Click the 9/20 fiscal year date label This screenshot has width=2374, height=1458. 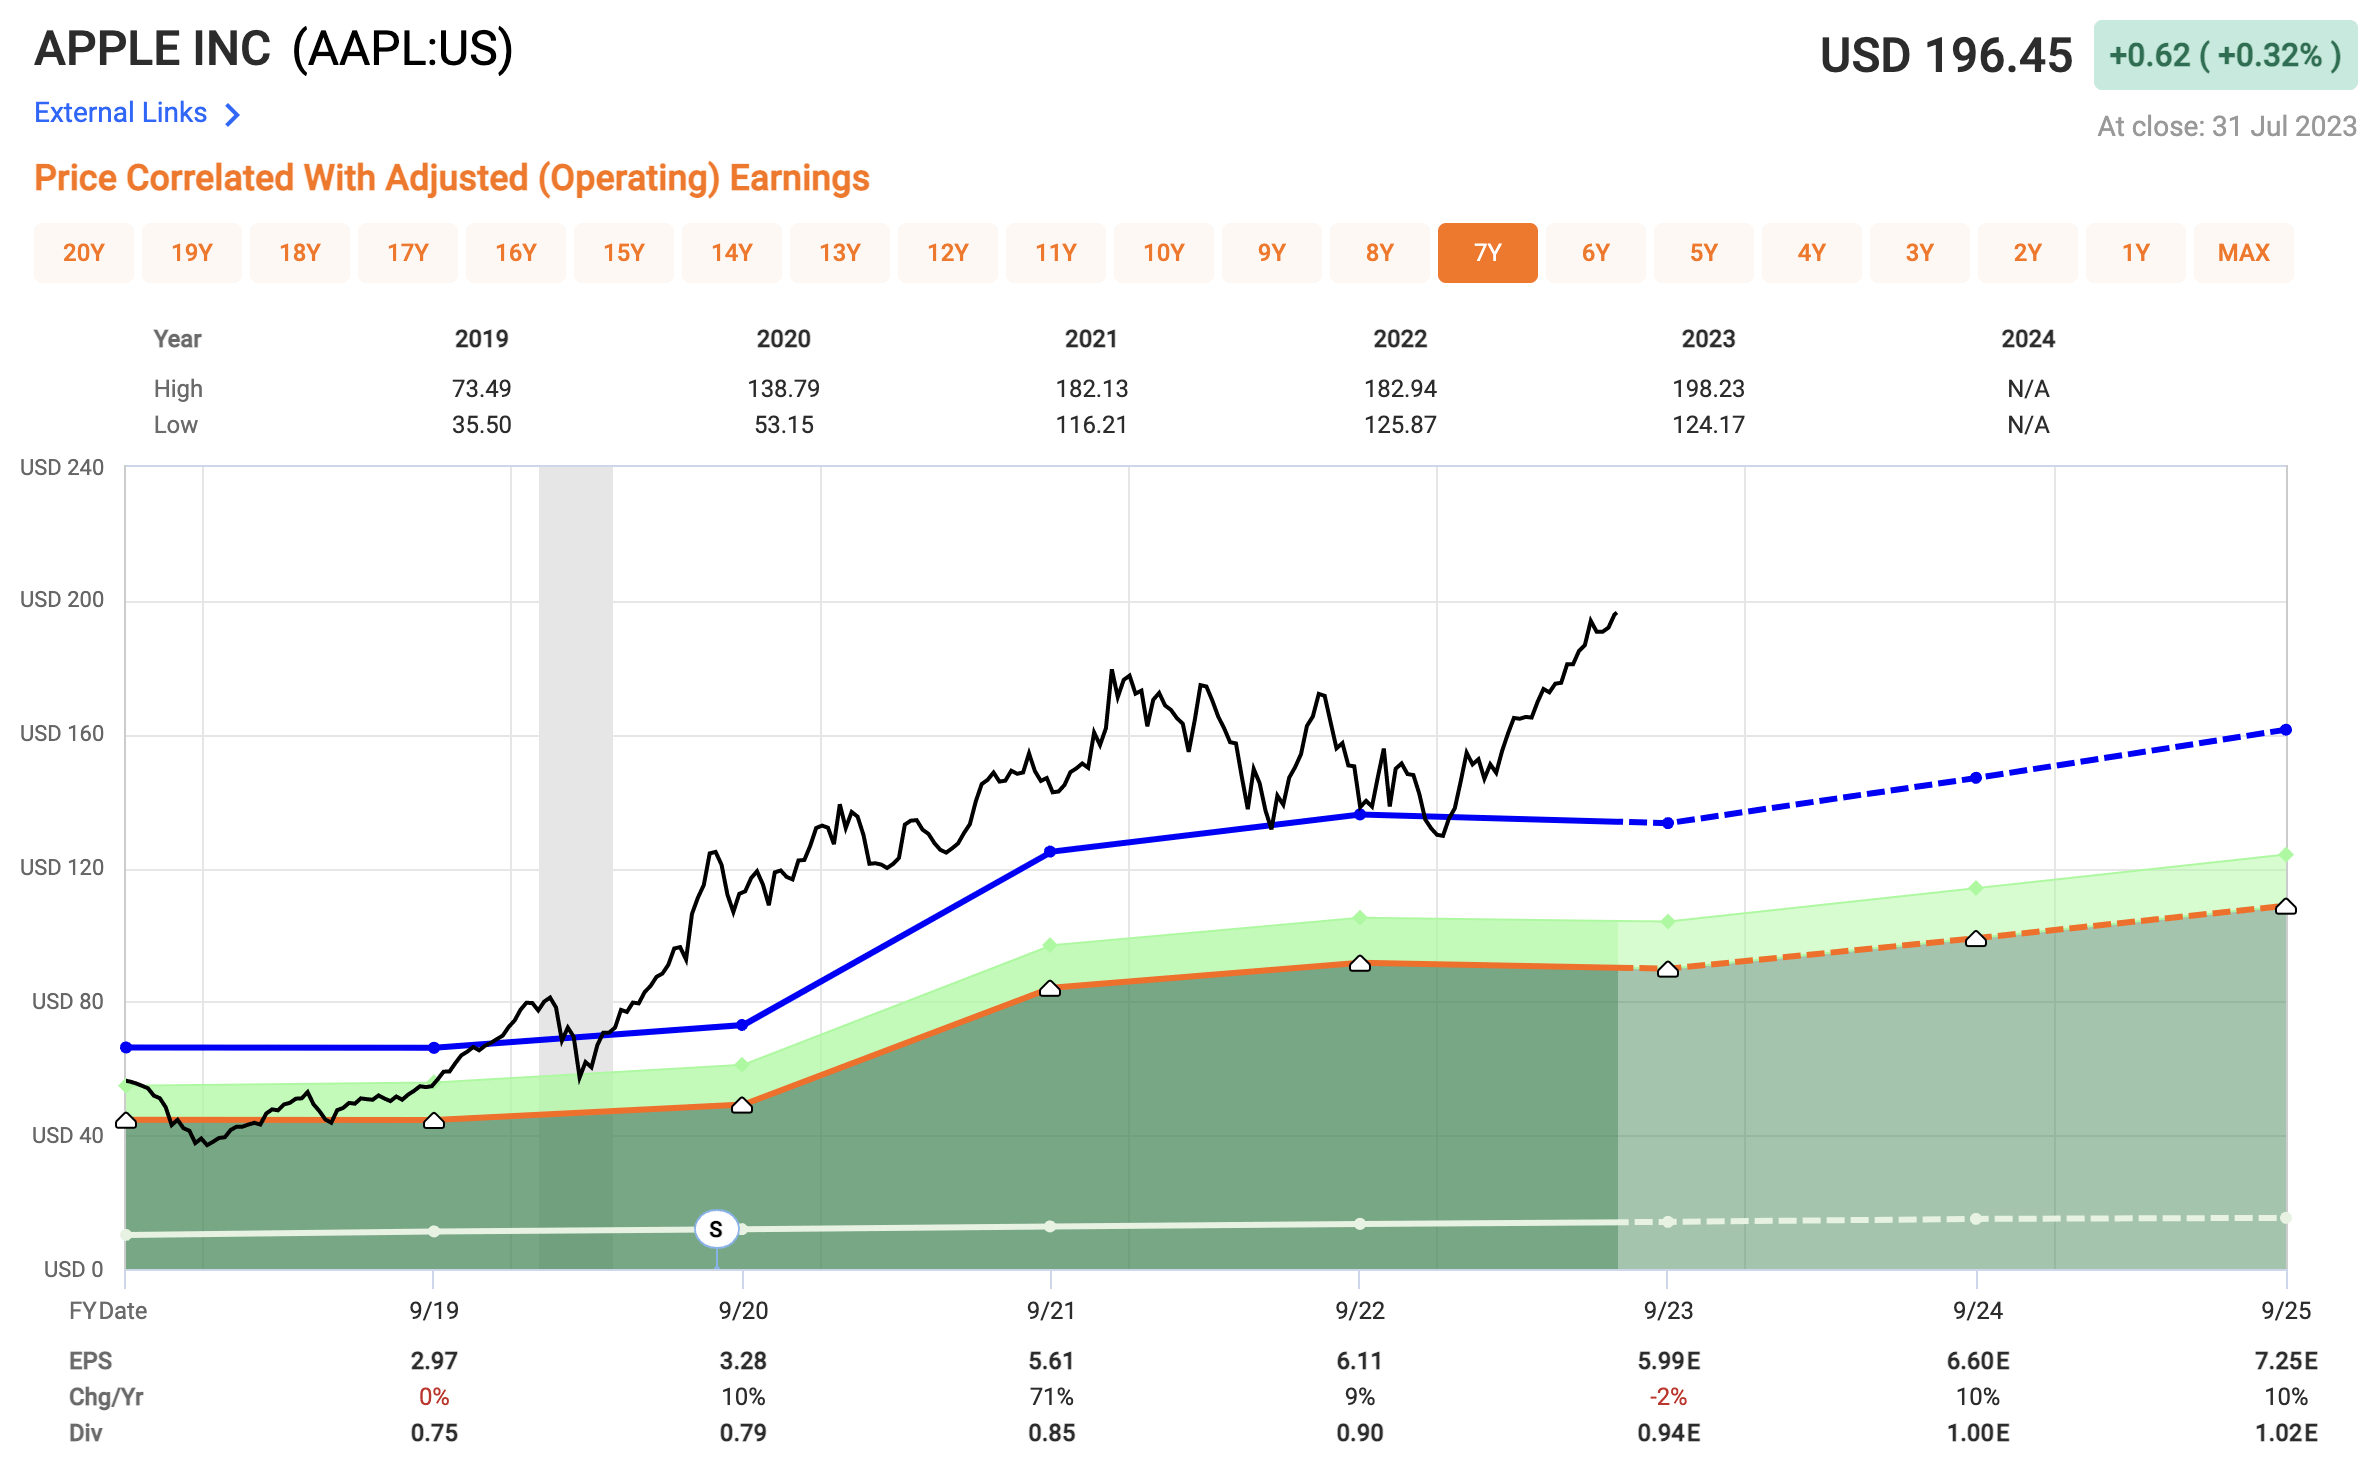pyautogui.click(x=743, y=1311)
